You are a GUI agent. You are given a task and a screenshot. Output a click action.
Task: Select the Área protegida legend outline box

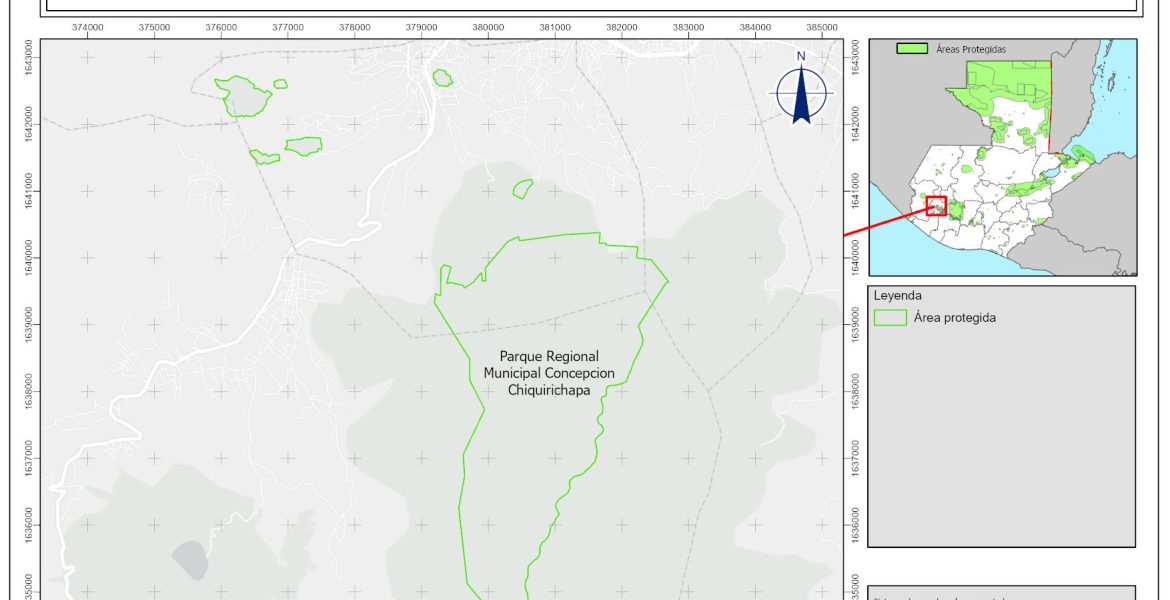tap(889, 318)
